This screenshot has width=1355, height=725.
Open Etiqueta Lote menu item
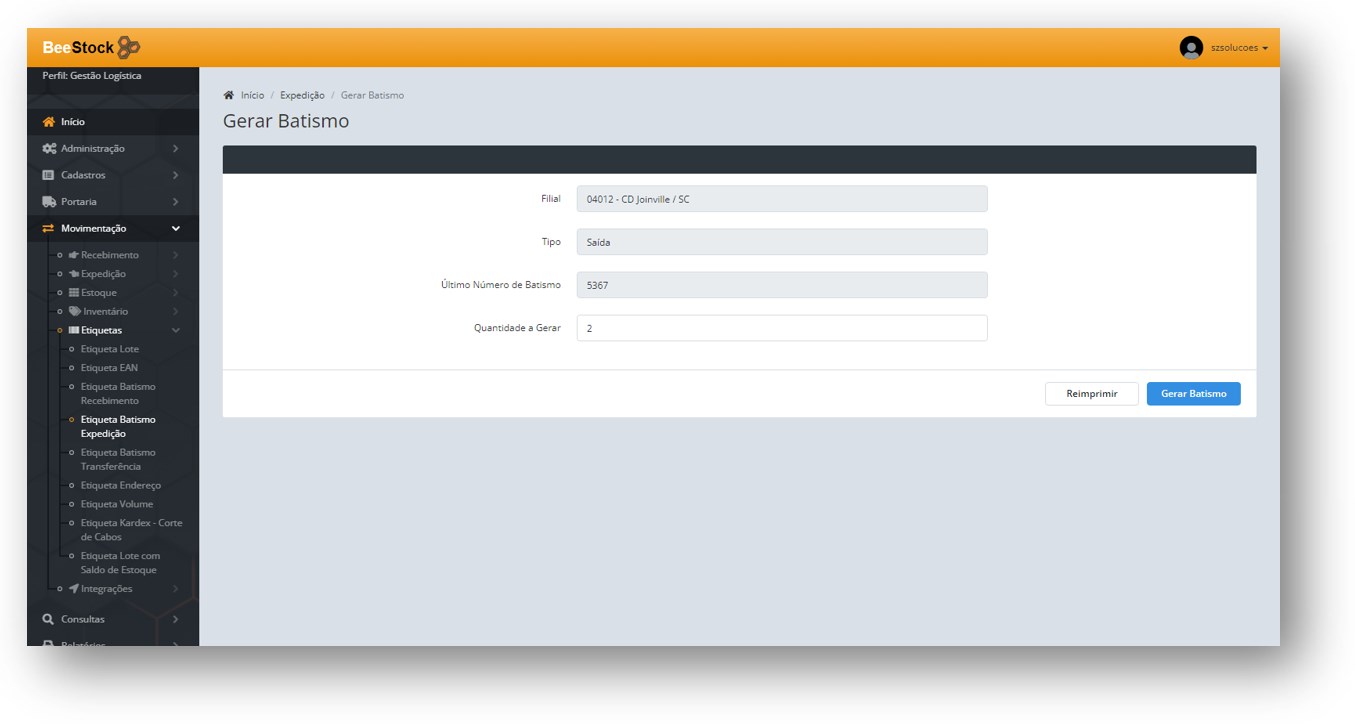click(x=110, y=349)
